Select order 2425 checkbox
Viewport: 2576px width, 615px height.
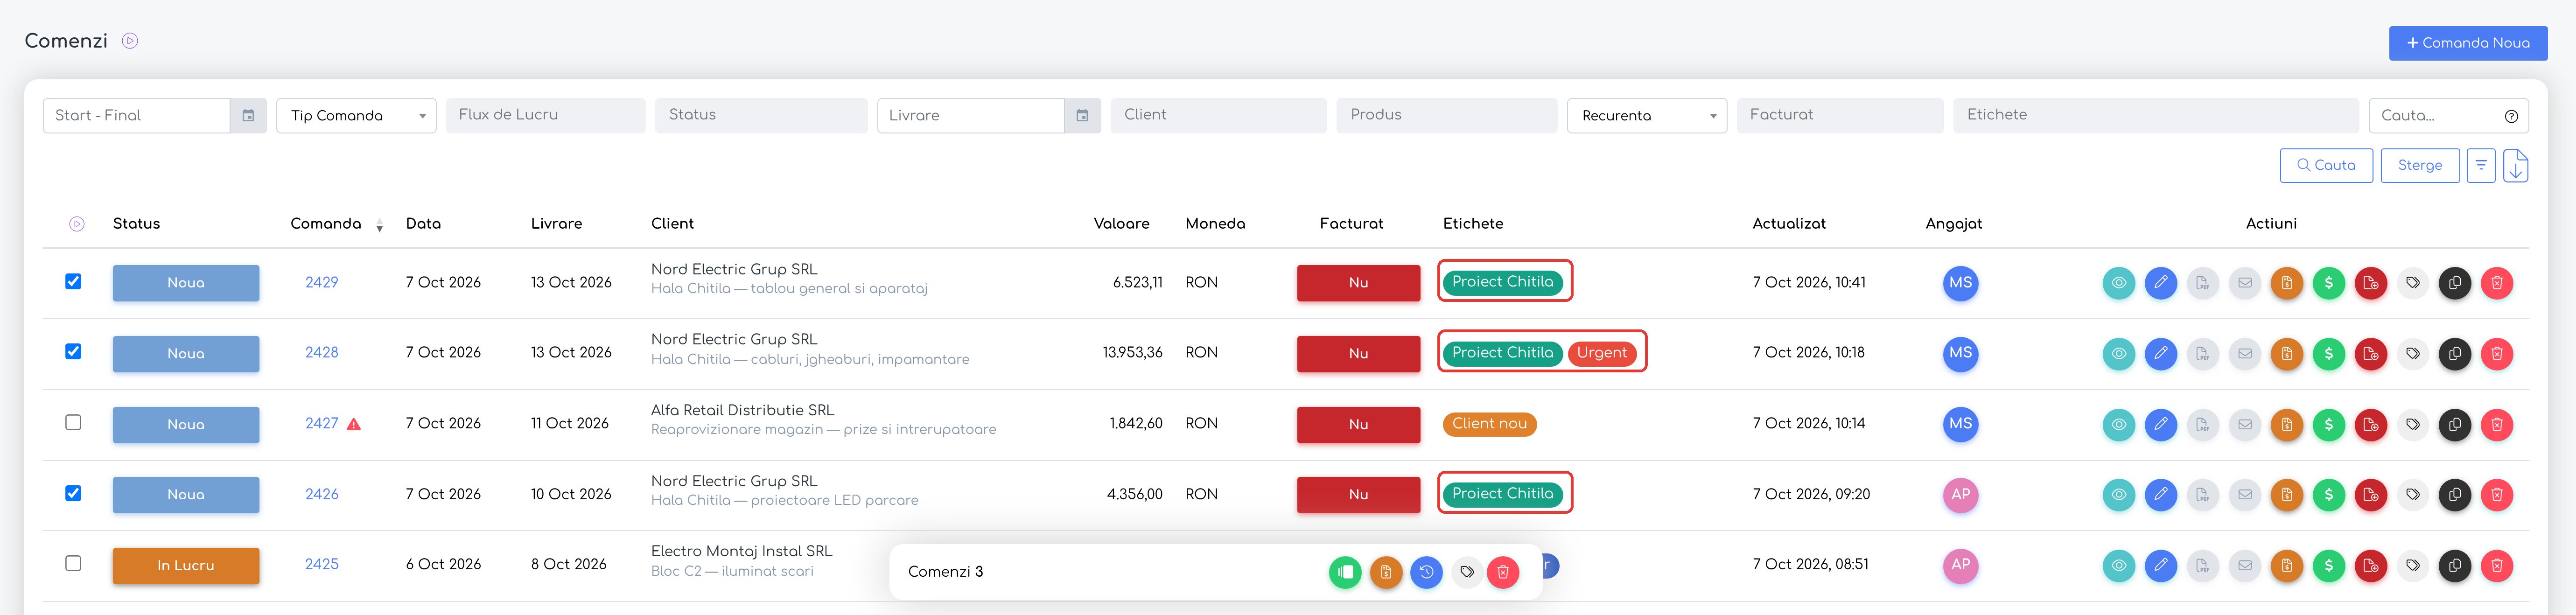(x=73, y=564)
